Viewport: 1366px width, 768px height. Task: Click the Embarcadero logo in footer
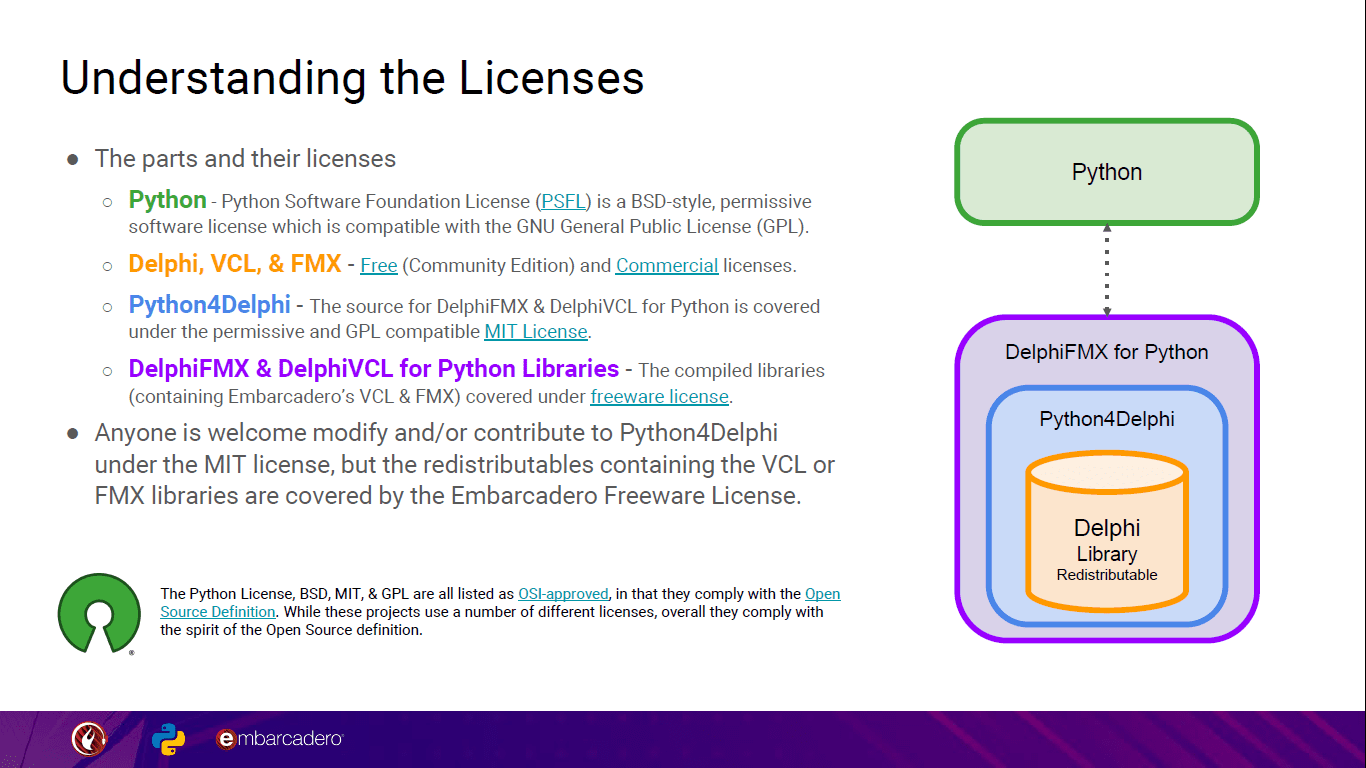280,739
